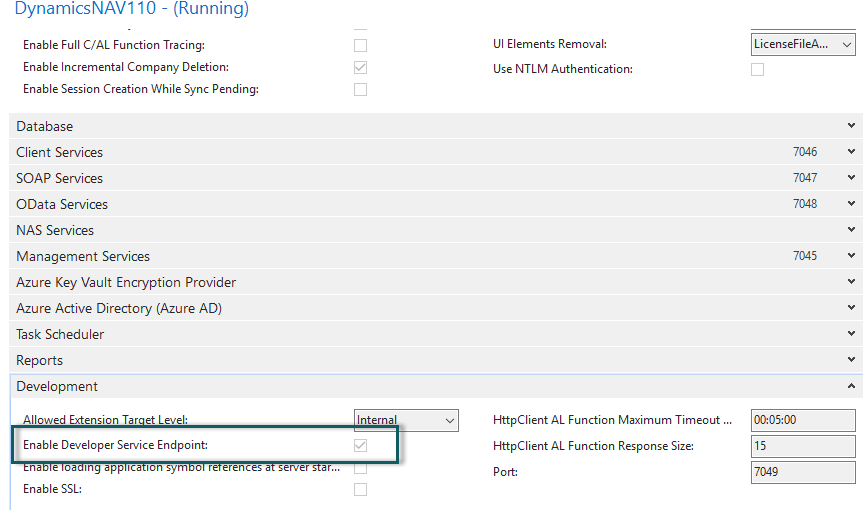This screenshot has height=510, width=863.
Task: Click the Port field showing 7049
Action: [x=803, y=472]
